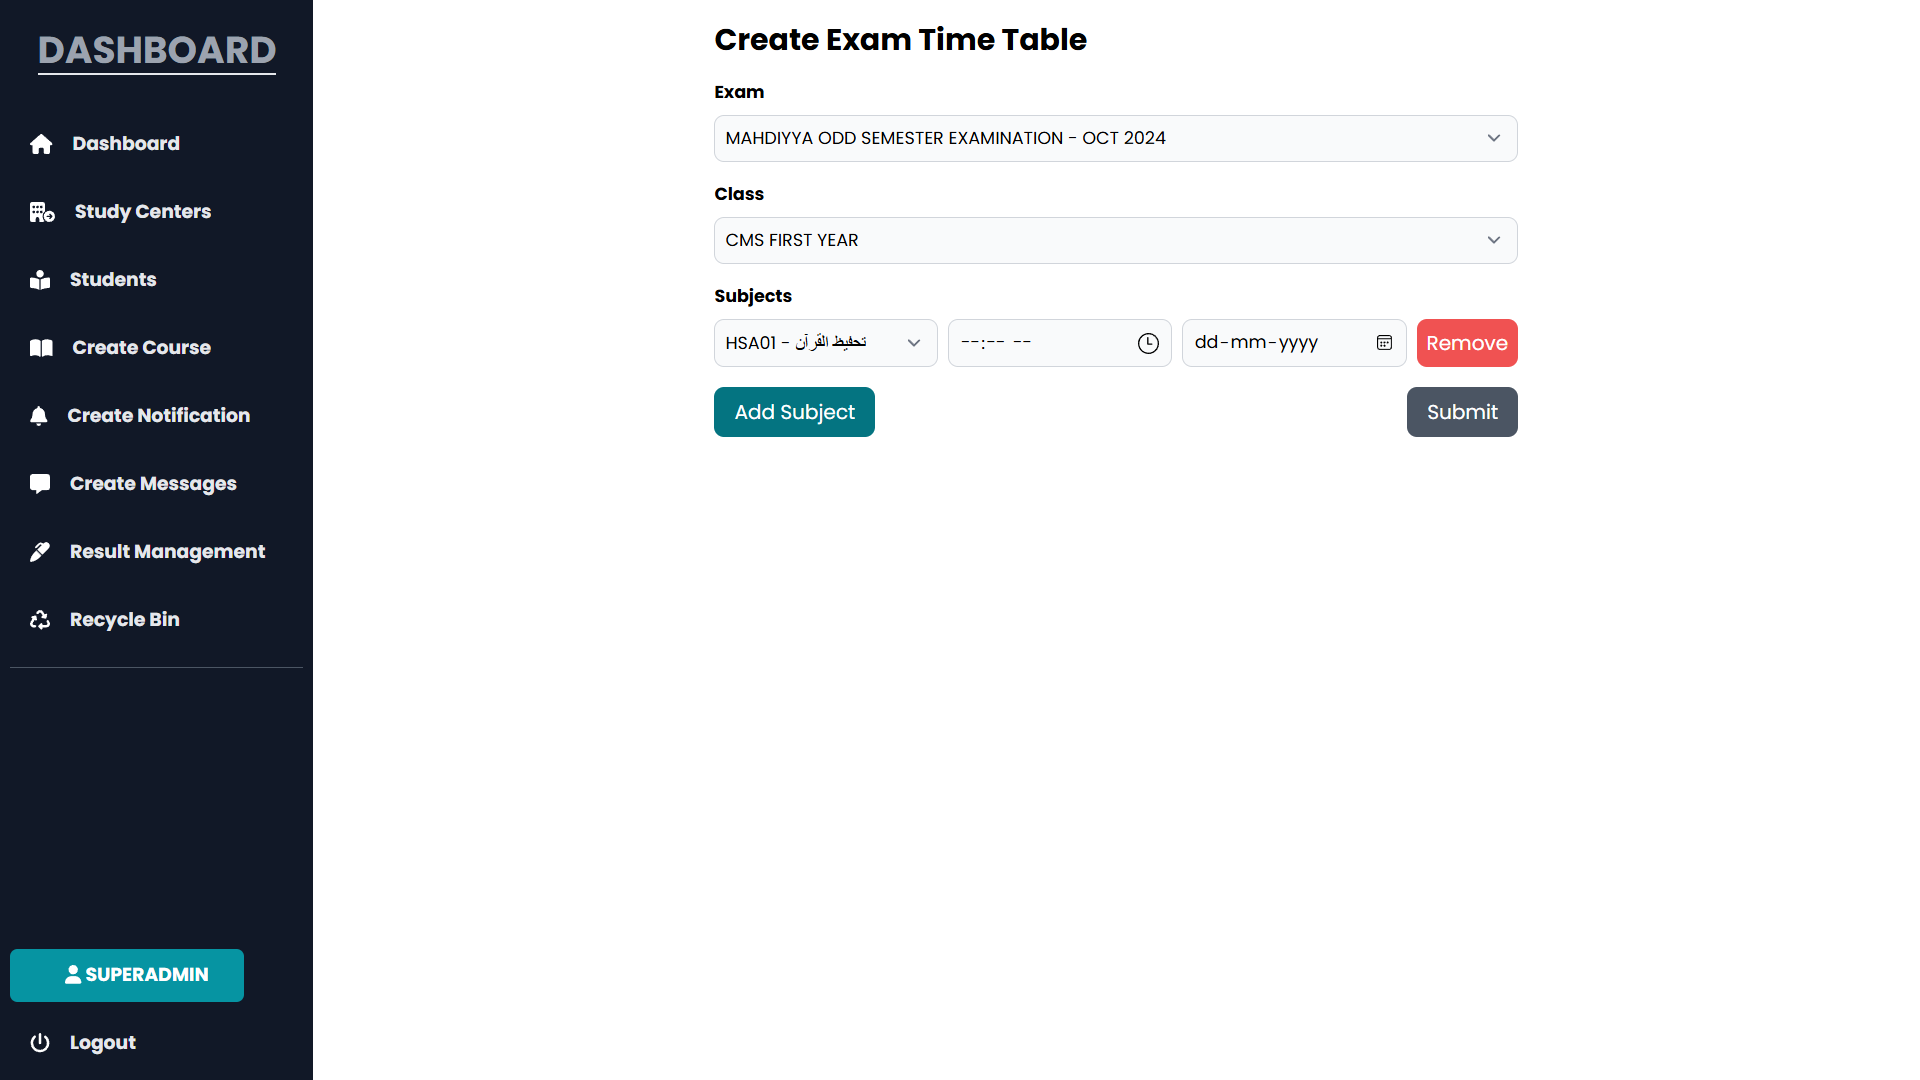Click the Submit button
The image size is (1920, 1080).
1461,412
